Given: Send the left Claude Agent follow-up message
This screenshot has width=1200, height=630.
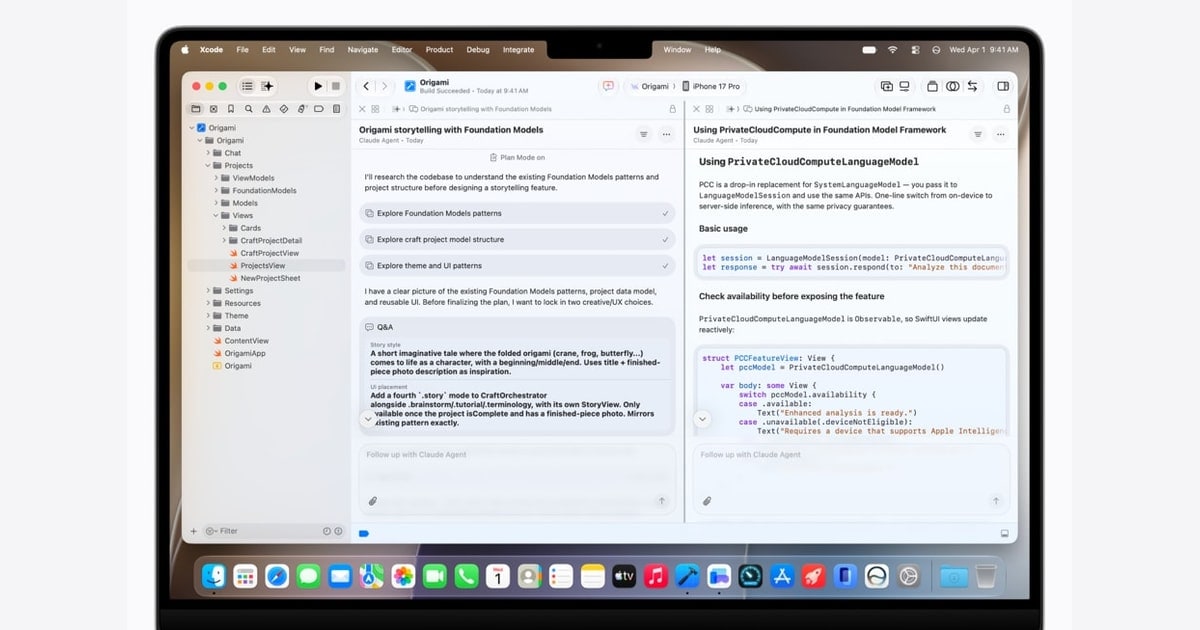Looking at the screenshot, I should (x=661, y=501).
